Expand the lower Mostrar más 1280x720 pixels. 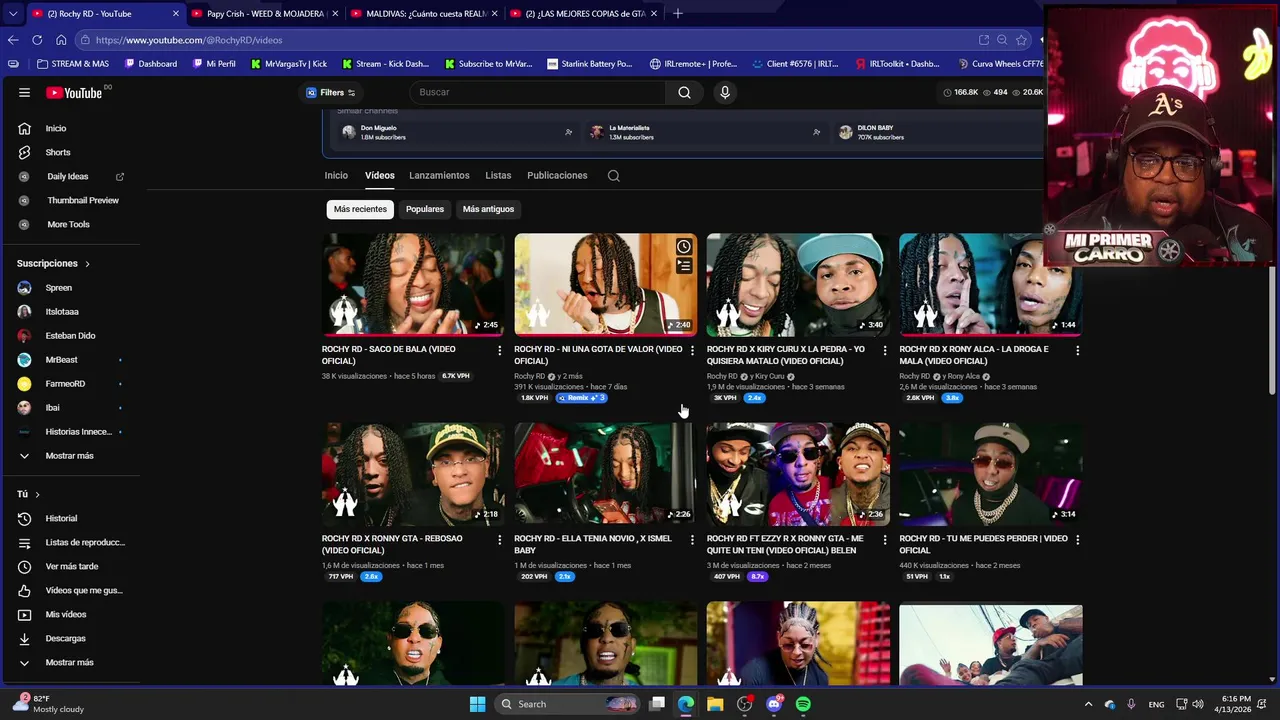[x=70, y=662]
